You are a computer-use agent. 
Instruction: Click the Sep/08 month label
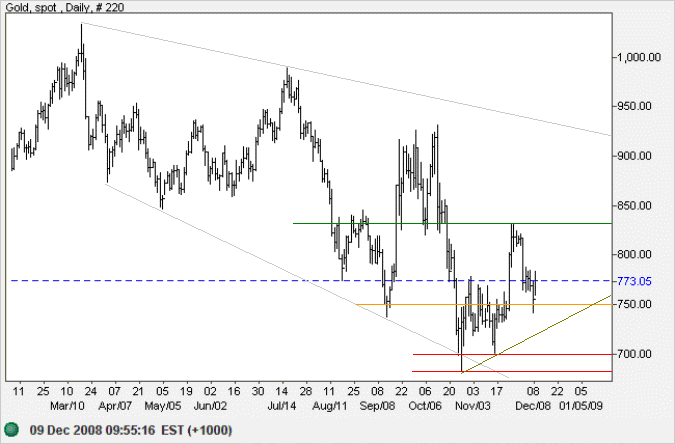pos(377,406)
